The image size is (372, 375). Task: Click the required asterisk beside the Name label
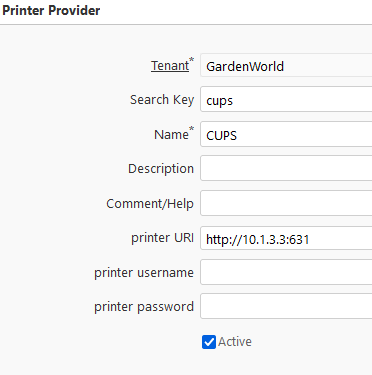191,128
